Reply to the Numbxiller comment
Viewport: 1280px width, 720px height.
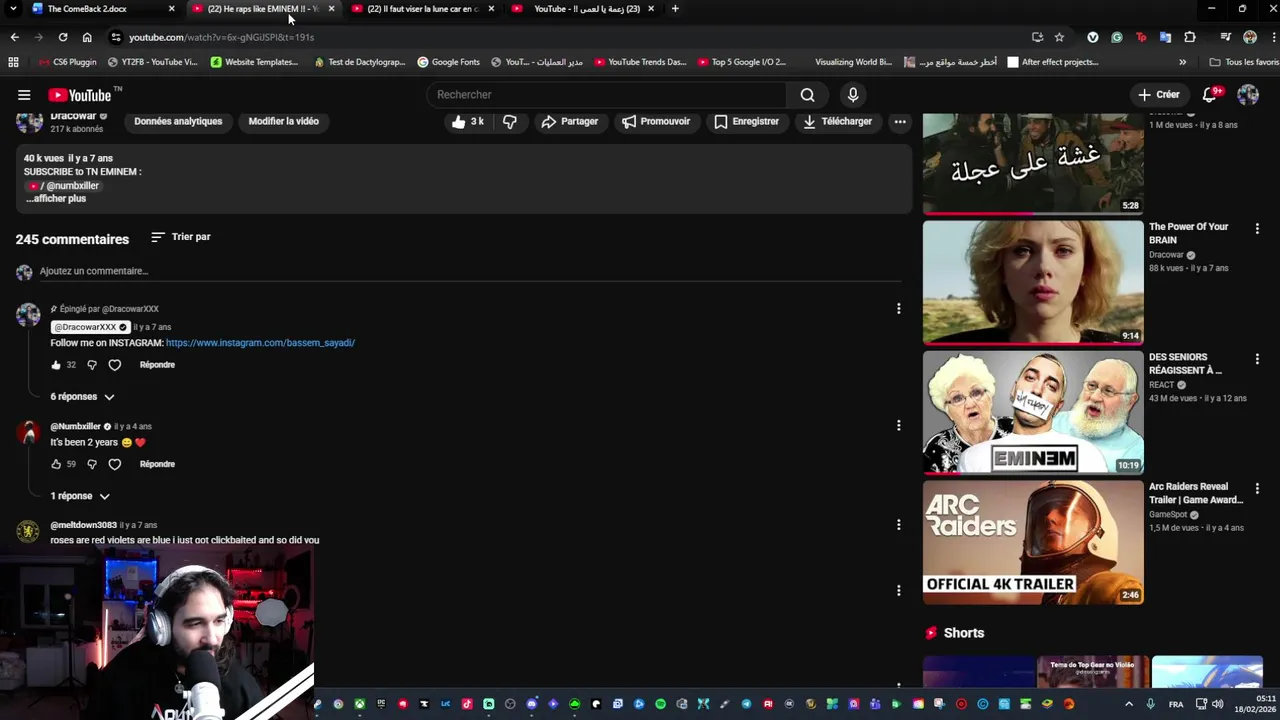click(x=157, y=464)
